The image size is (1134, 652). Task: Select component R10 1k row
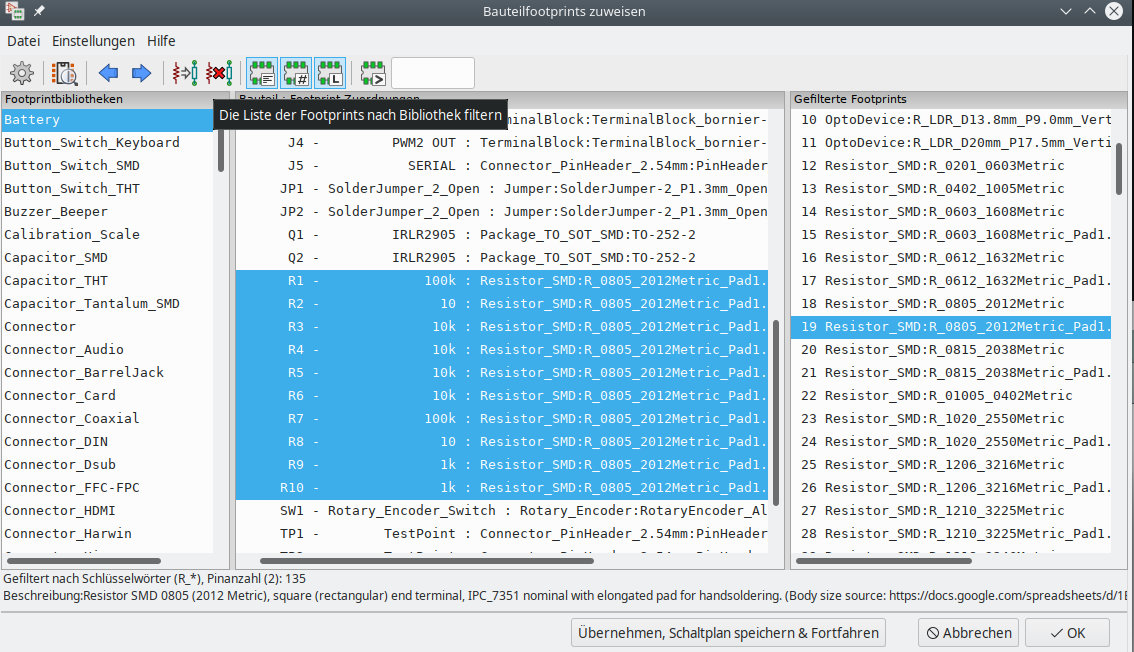click(502, 488)
